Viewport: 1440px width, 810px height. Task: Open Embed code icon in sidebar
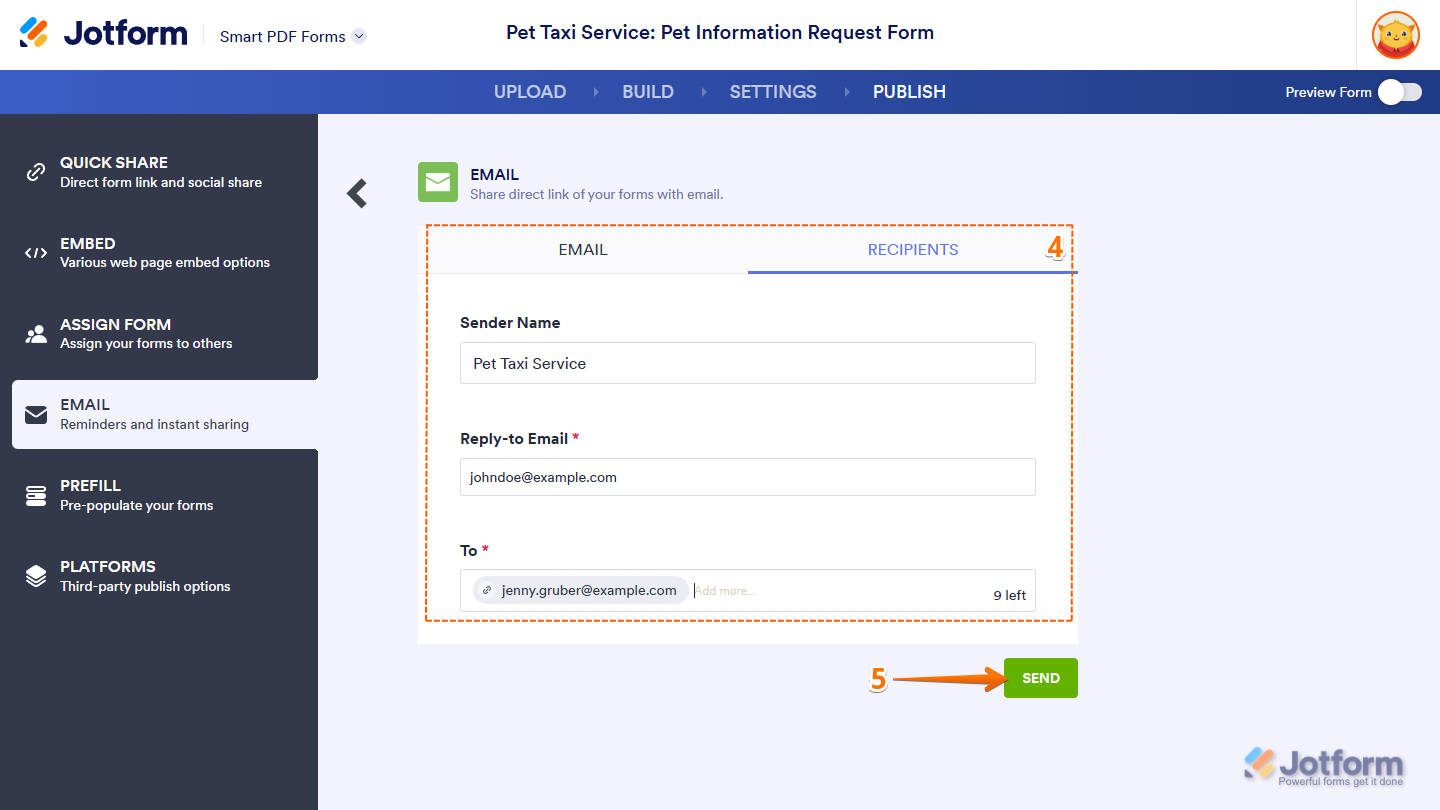(x=36, y=253)
